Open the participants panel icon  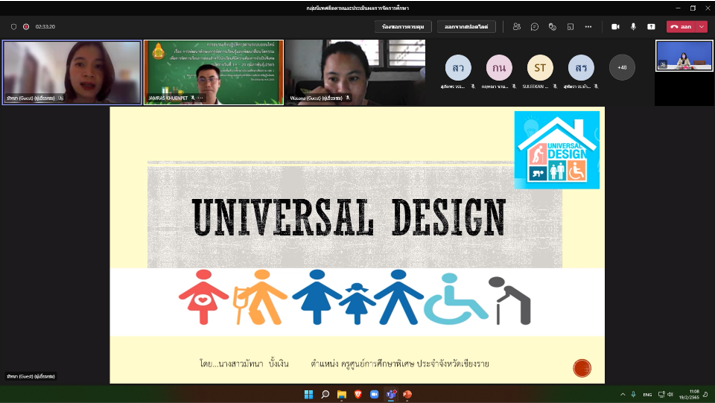tap(517, 27)
